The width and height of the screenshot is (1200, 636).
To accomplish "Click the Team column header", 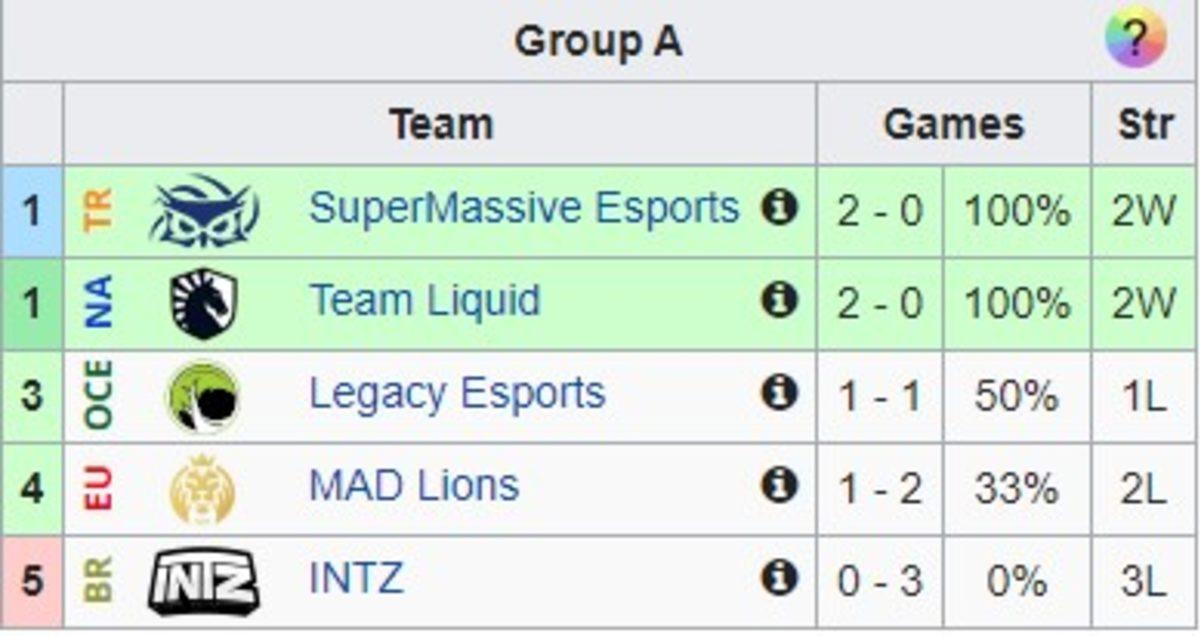I will point(440,125).
